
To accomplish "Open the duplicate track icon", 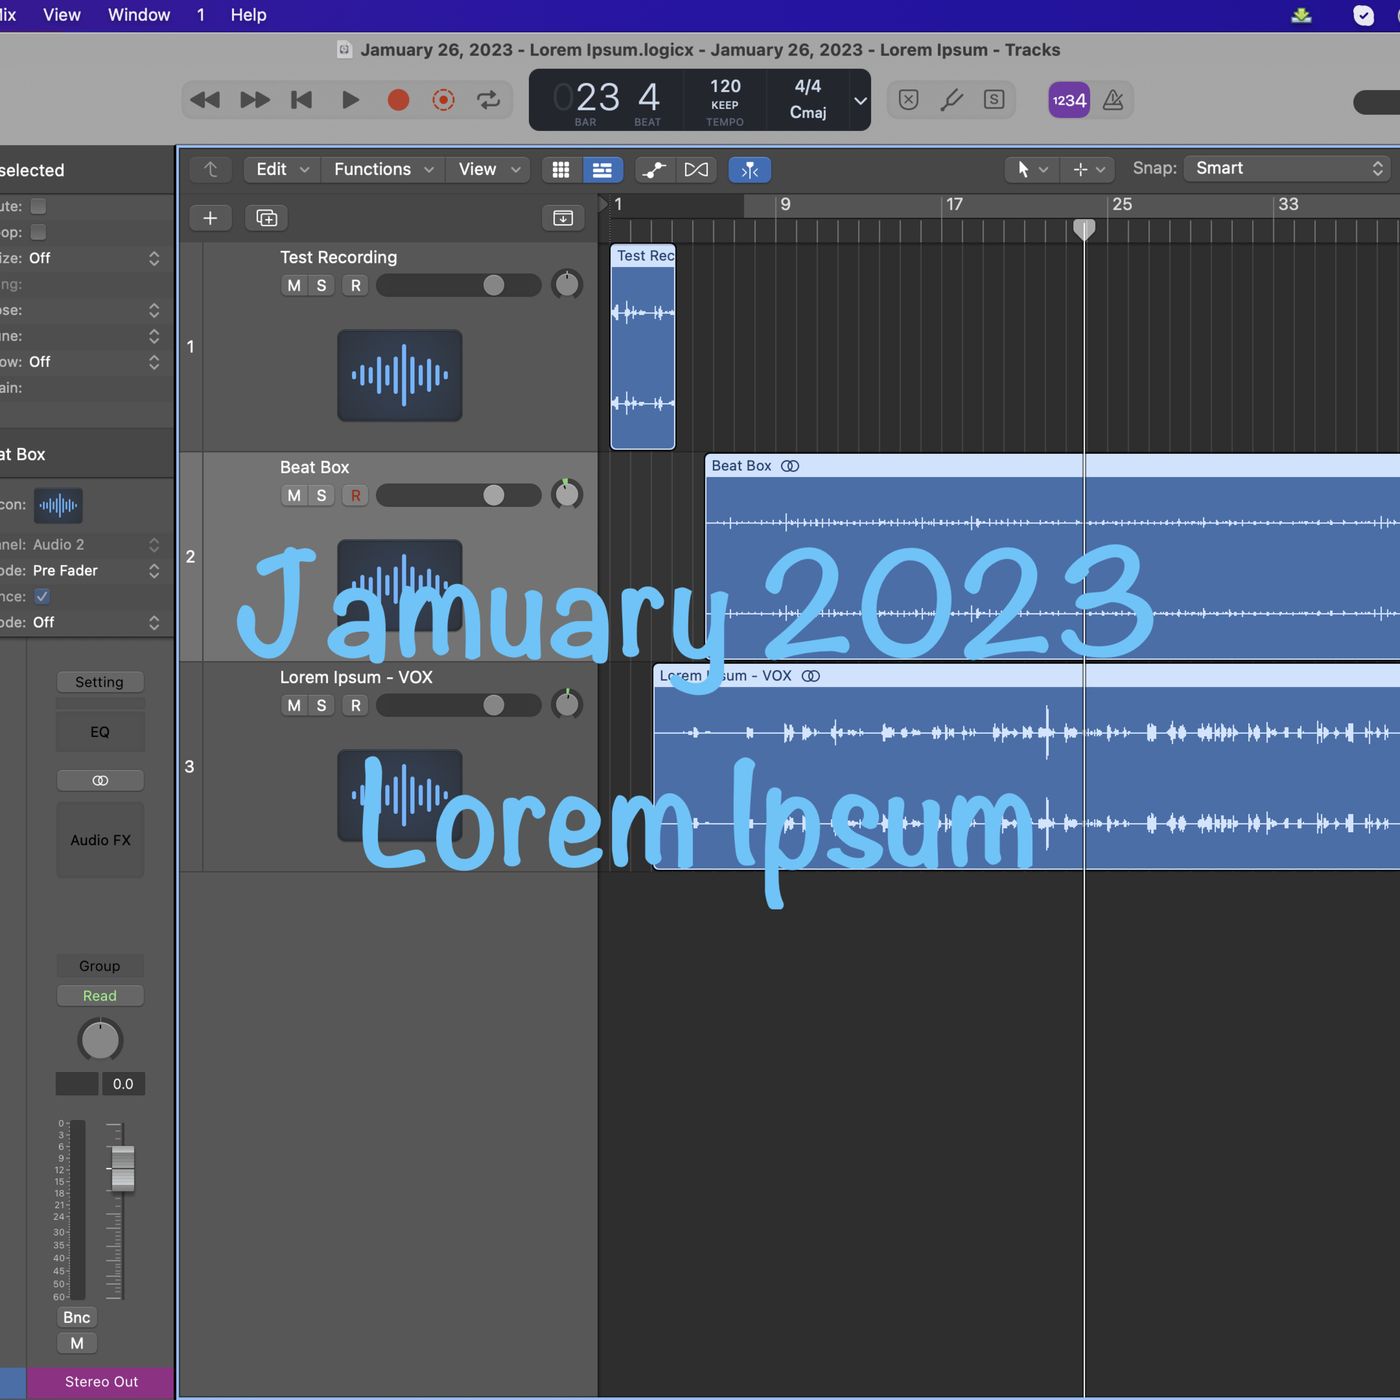I will 266,218.
